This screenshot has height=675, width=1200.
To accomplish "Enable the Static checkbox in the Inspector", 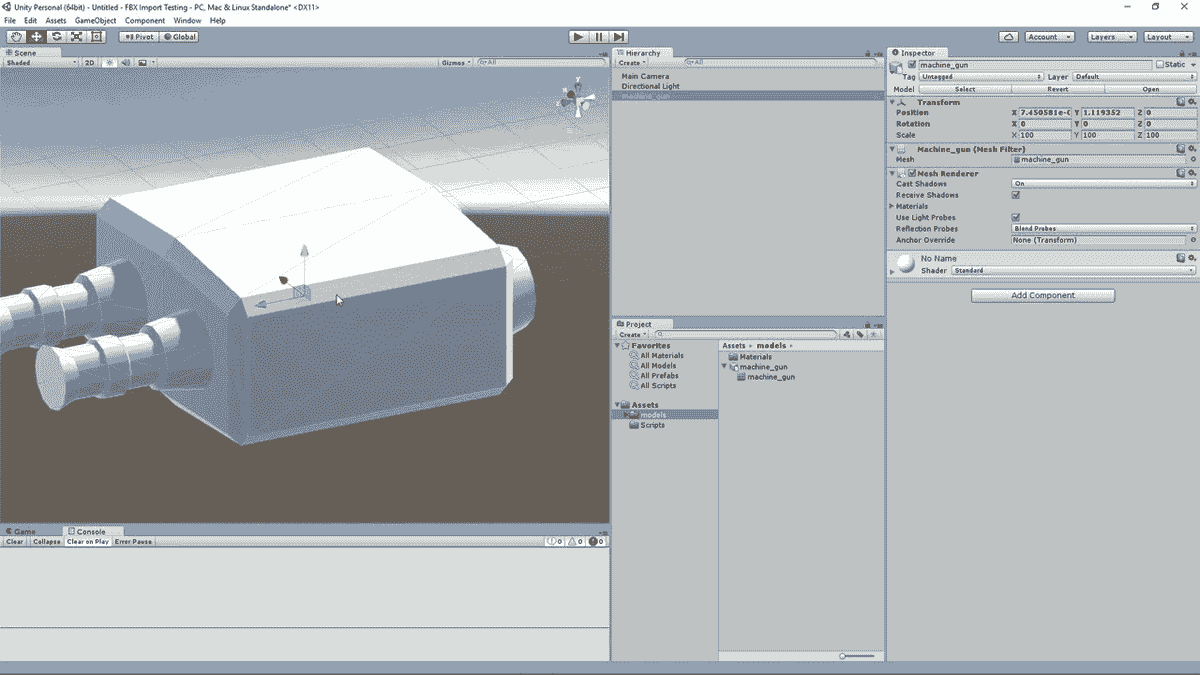I will (x=1161, y=65).
